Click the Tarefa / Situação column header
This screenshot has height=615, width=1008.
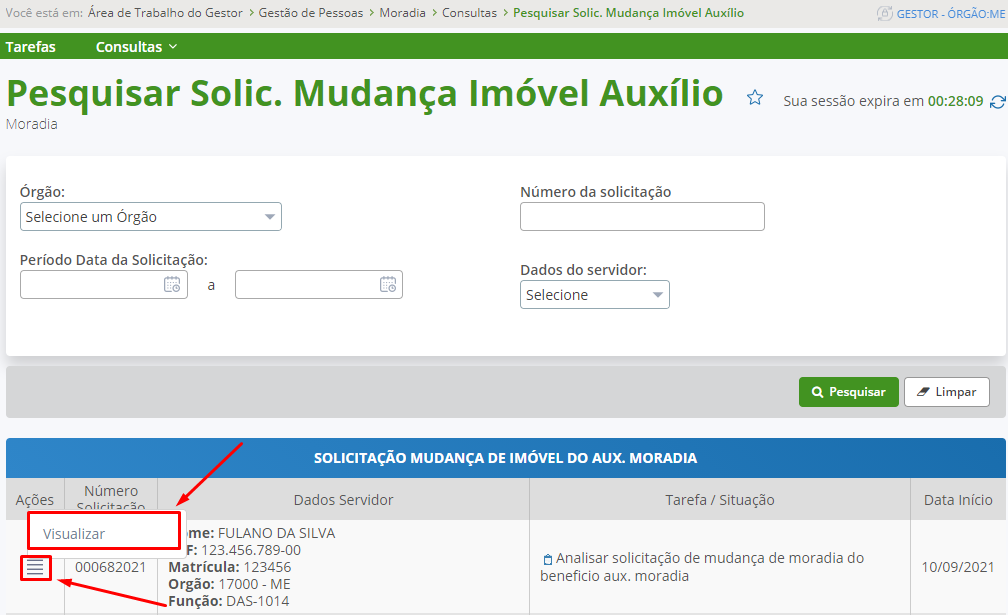tap(720, 499)
